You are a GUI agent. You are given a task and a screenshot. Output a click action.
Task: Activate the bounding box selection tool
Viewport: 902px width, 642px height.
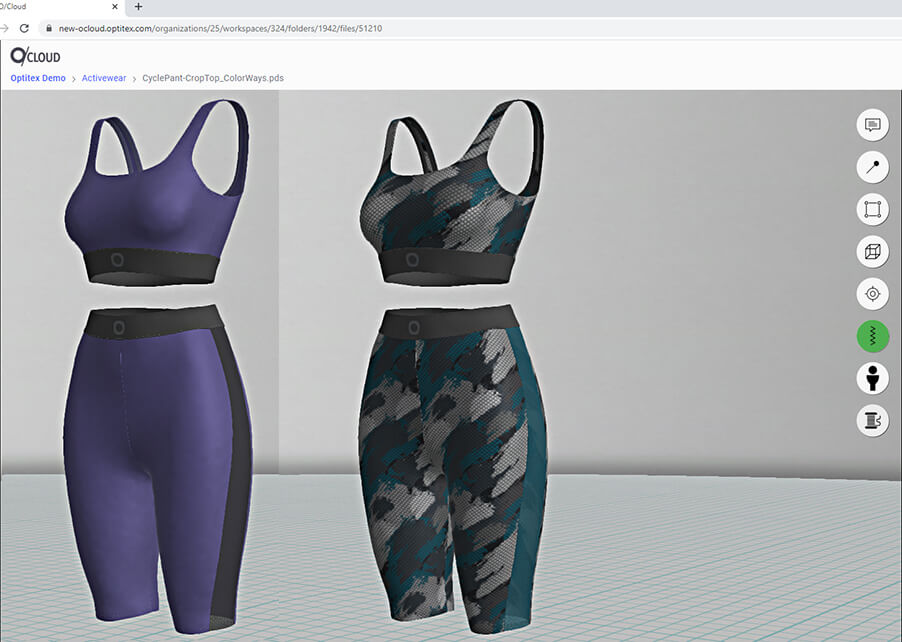[872, 210]
